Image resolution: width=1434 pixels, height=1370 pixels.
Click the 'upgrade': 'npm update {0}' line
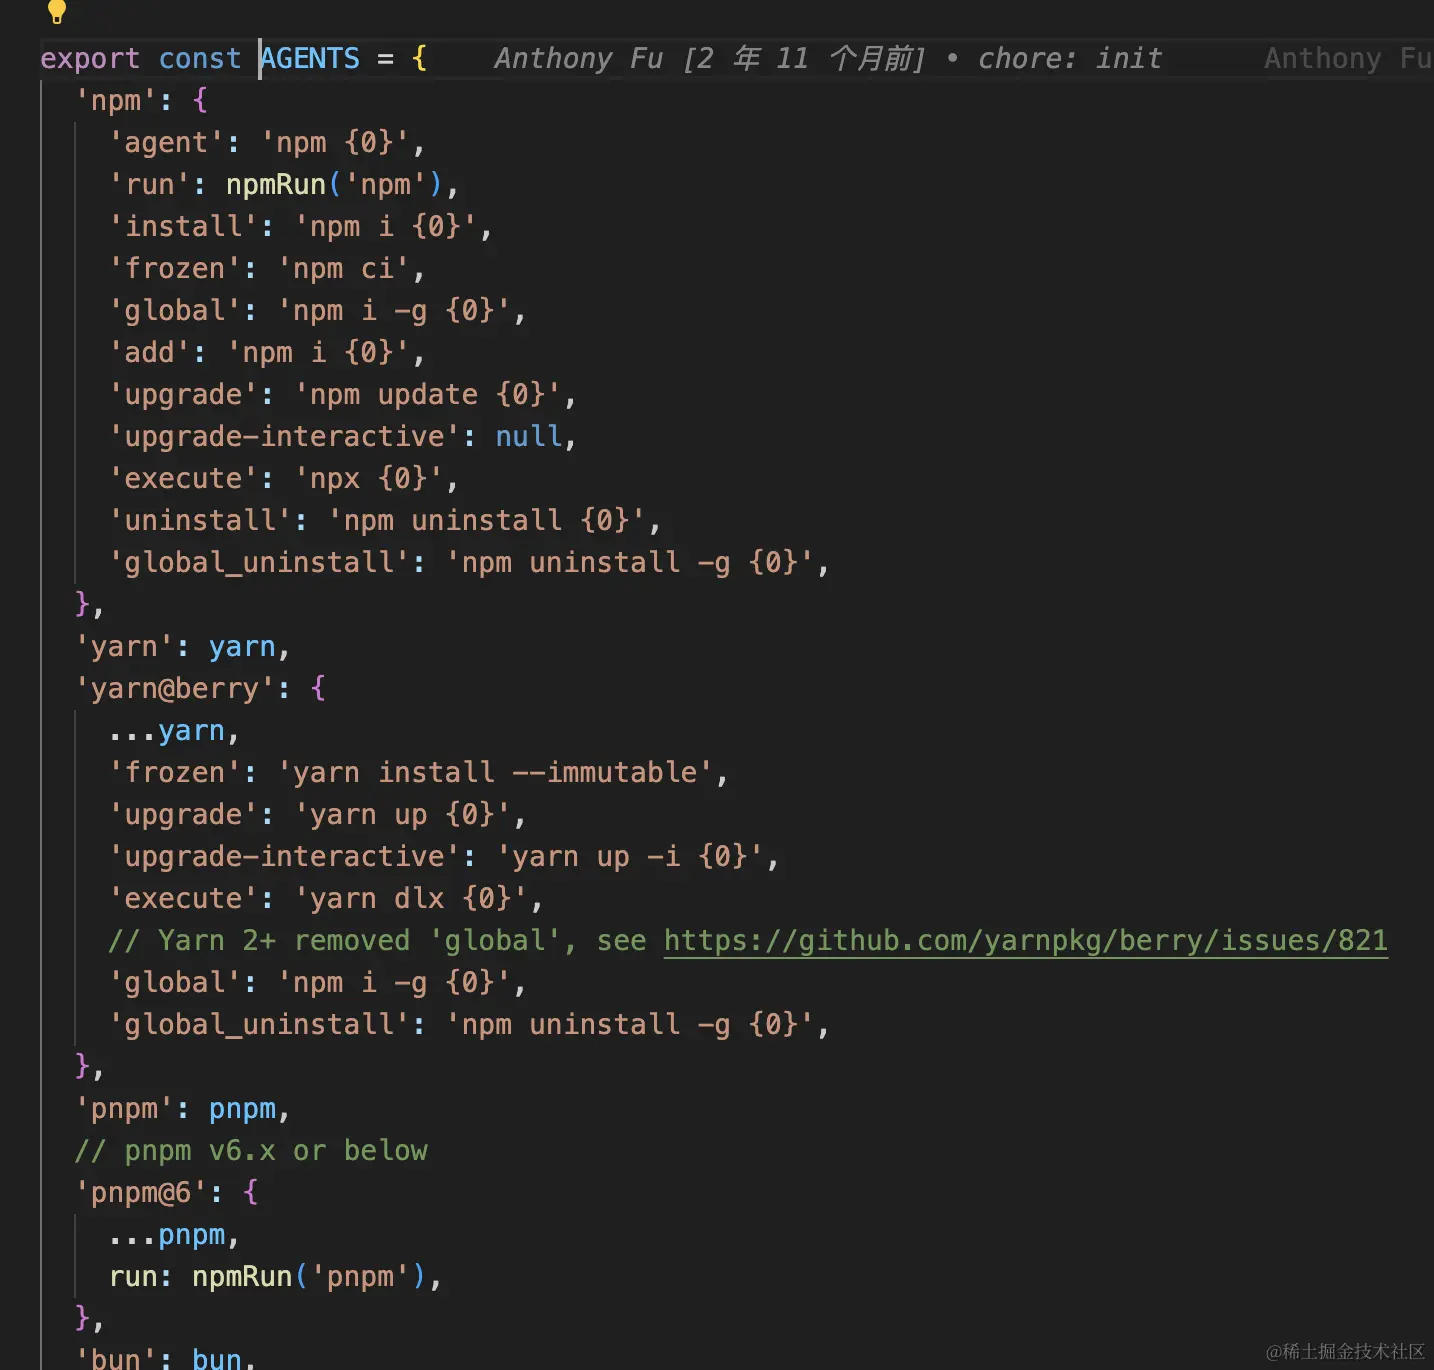pos(343,395)
